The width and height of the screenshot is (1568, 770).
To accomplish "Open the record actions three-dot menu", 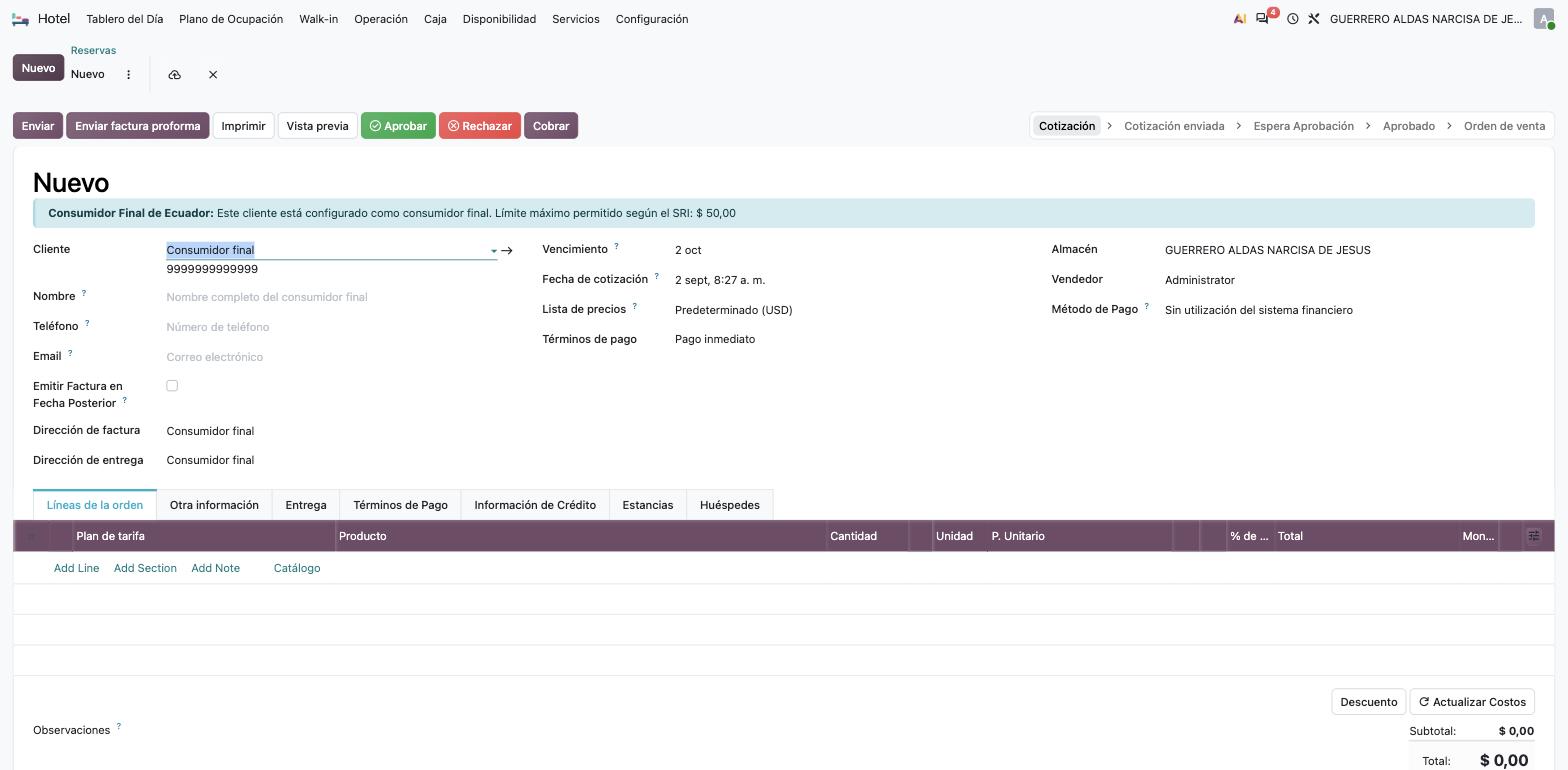I will point(128,75).
